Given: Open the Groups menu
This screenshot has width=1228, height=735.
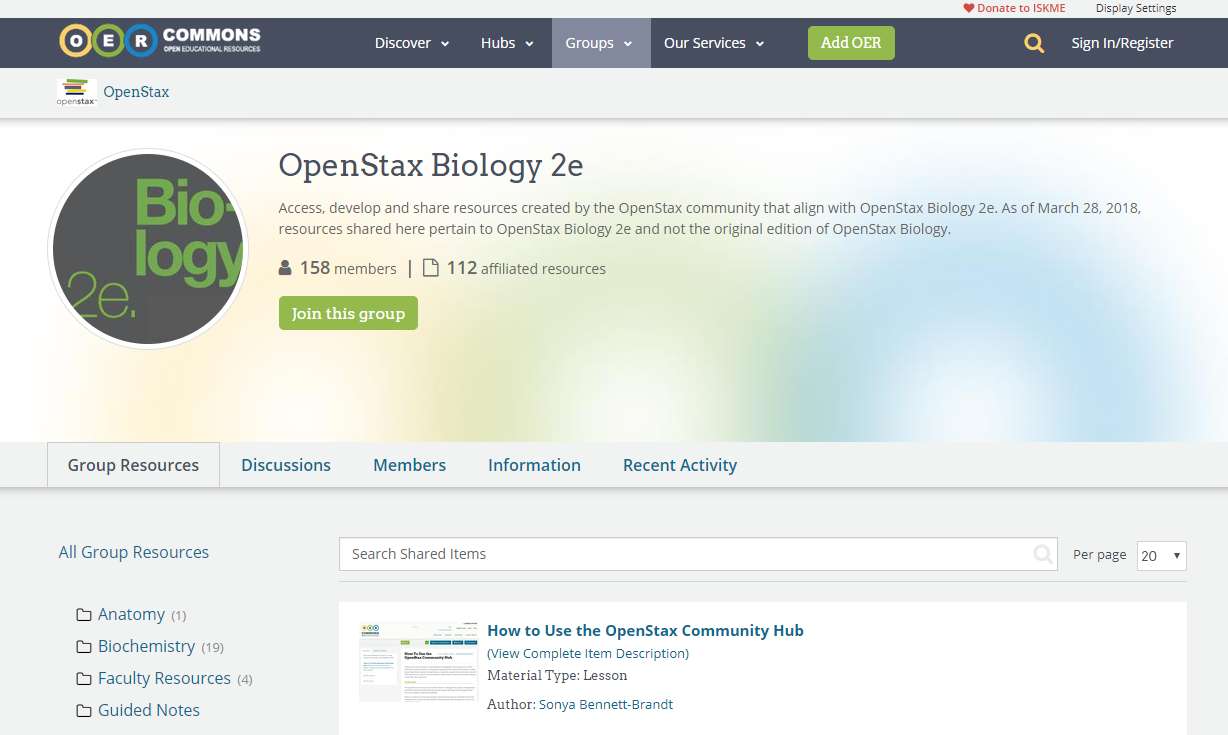Looking at the screenshot, I should (599, 43).
